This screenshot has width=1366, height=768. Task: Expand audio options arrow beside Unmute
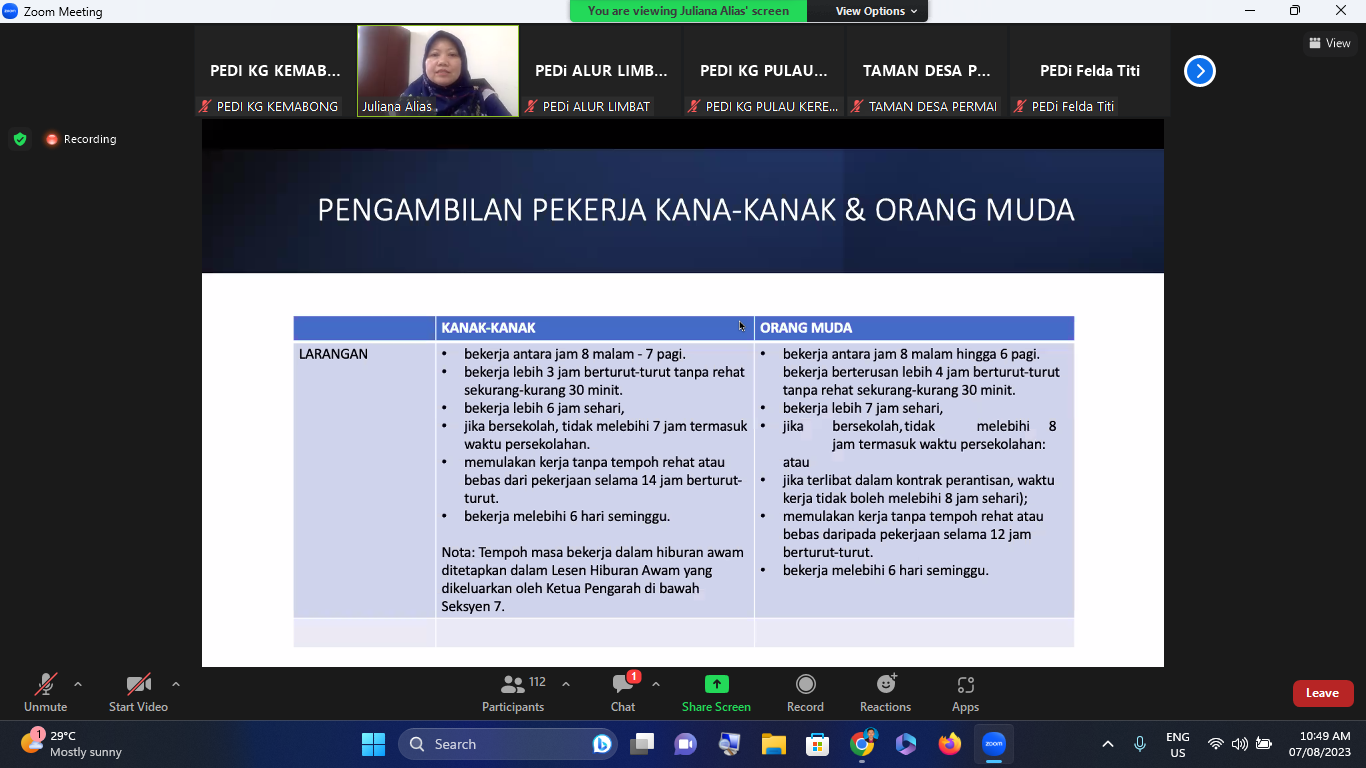tap(78, 685)
